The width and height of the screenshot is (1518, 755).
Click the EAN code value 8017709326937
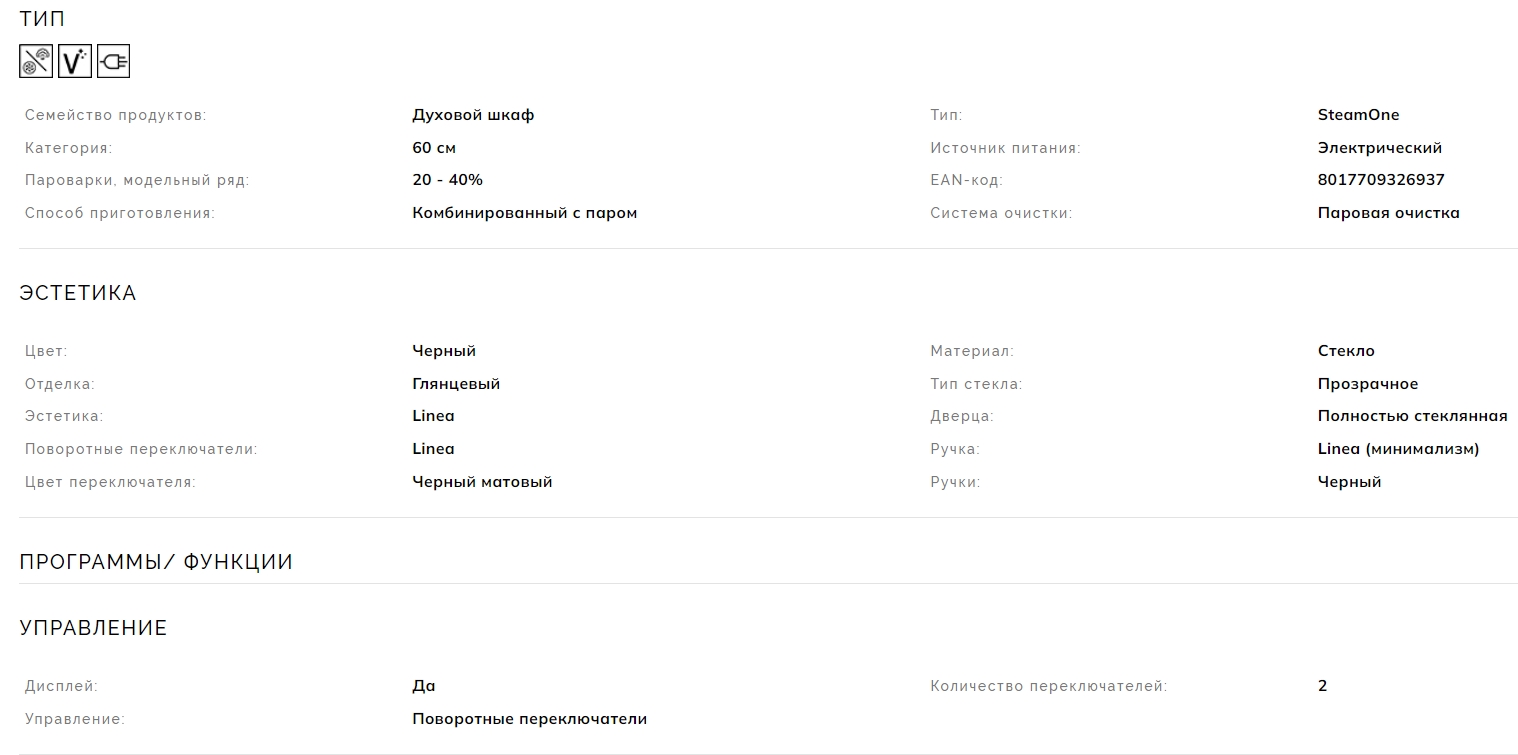click(x=1381, y=180)
